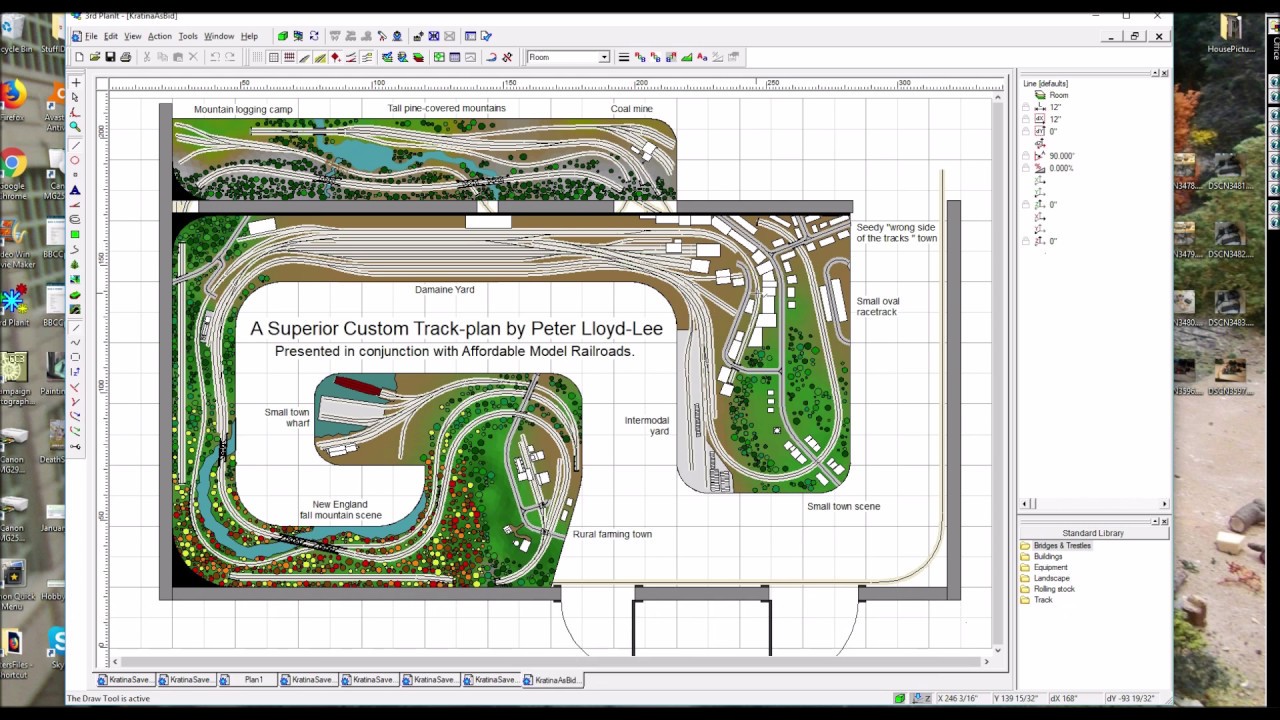This screenshot has width=1280, height=720.
Task: Select the key-shaped tool at toolbar bottom
Action: pos(75,446)
